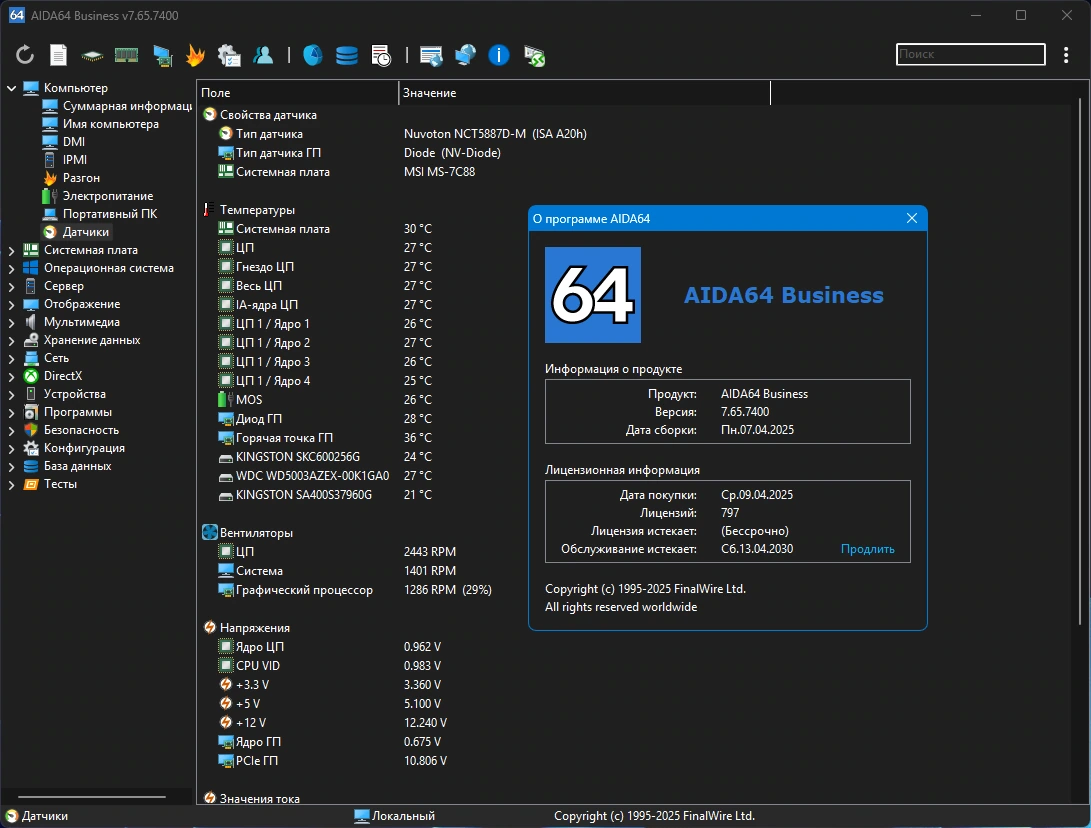Click the search field labeled Поиск

coord(971,54)
